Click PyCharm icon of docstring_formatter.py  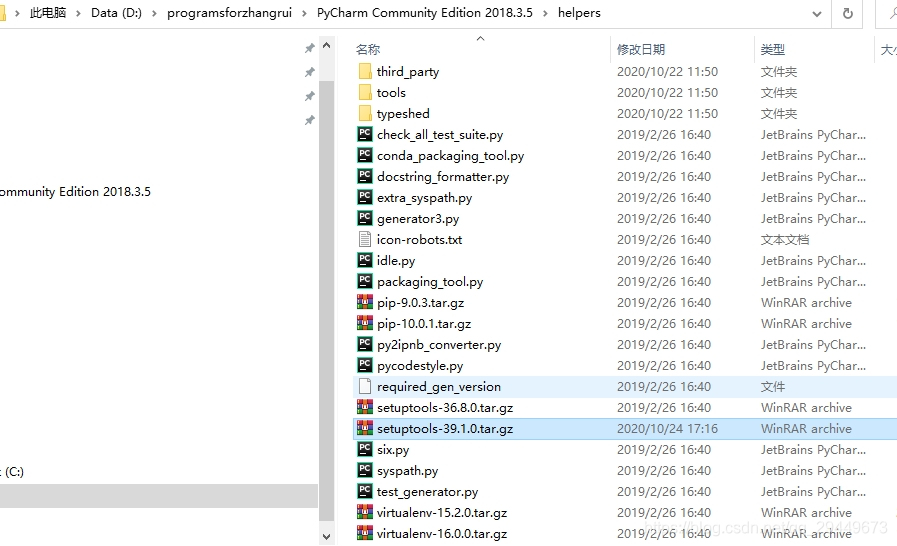pyautogui.click(x=365, y=176)
